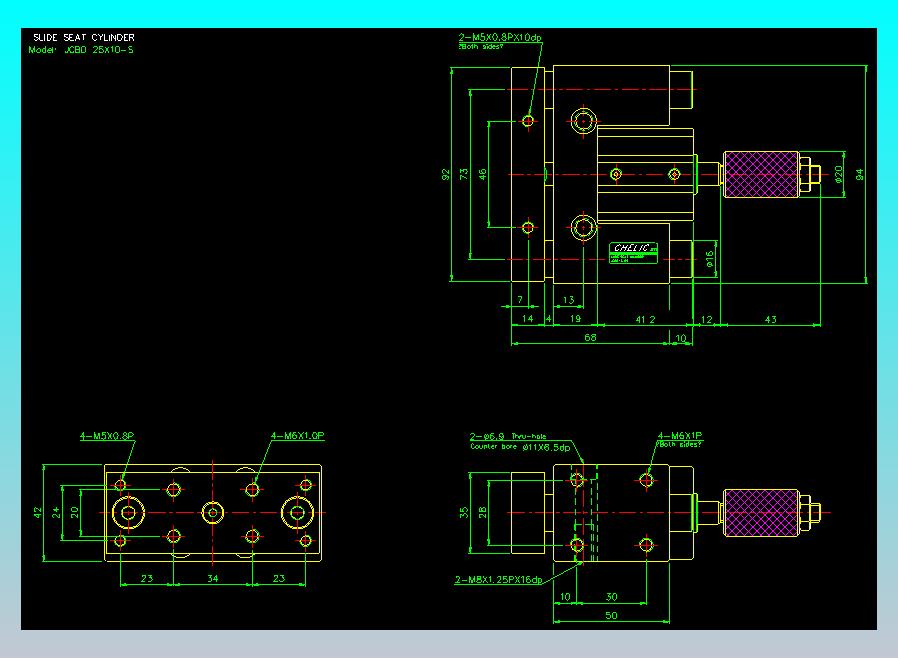Select the 'Model: JCBD 25X10-S' label
This screenshot has width=898, height=658.
click(x=81, y=50)
